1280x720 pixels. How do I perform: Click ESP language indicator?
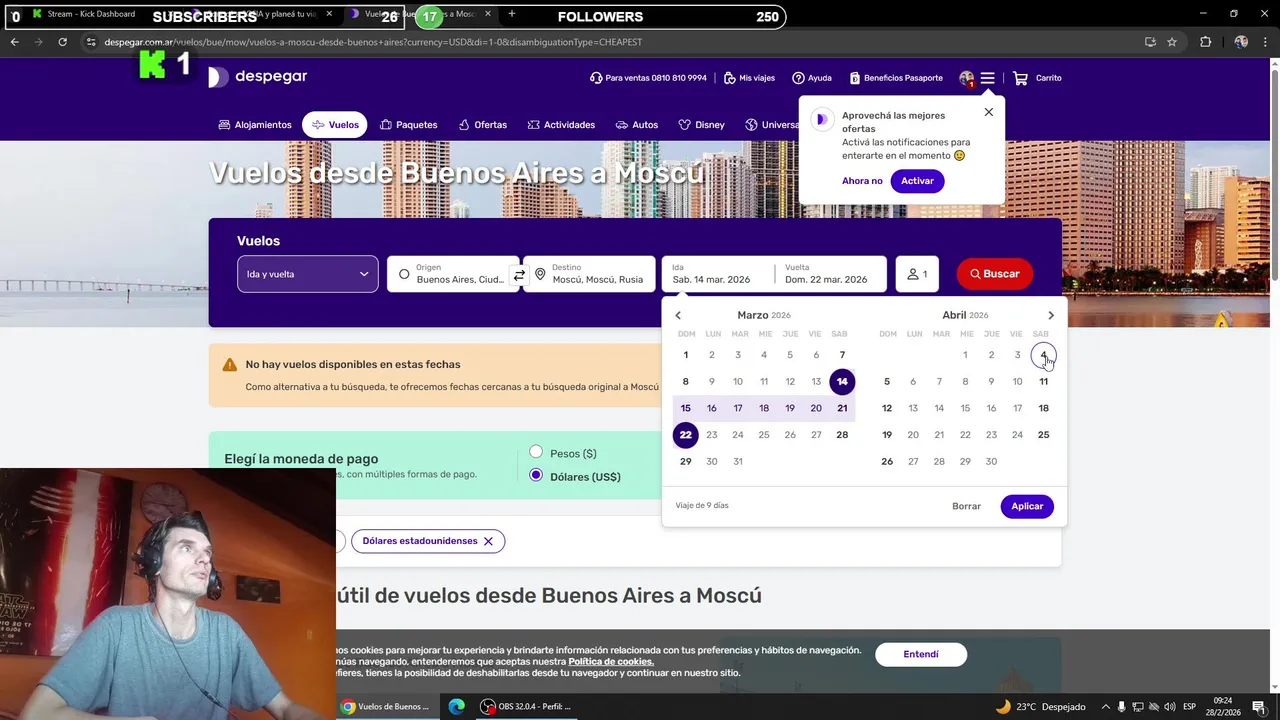(x=1189, y=706)
